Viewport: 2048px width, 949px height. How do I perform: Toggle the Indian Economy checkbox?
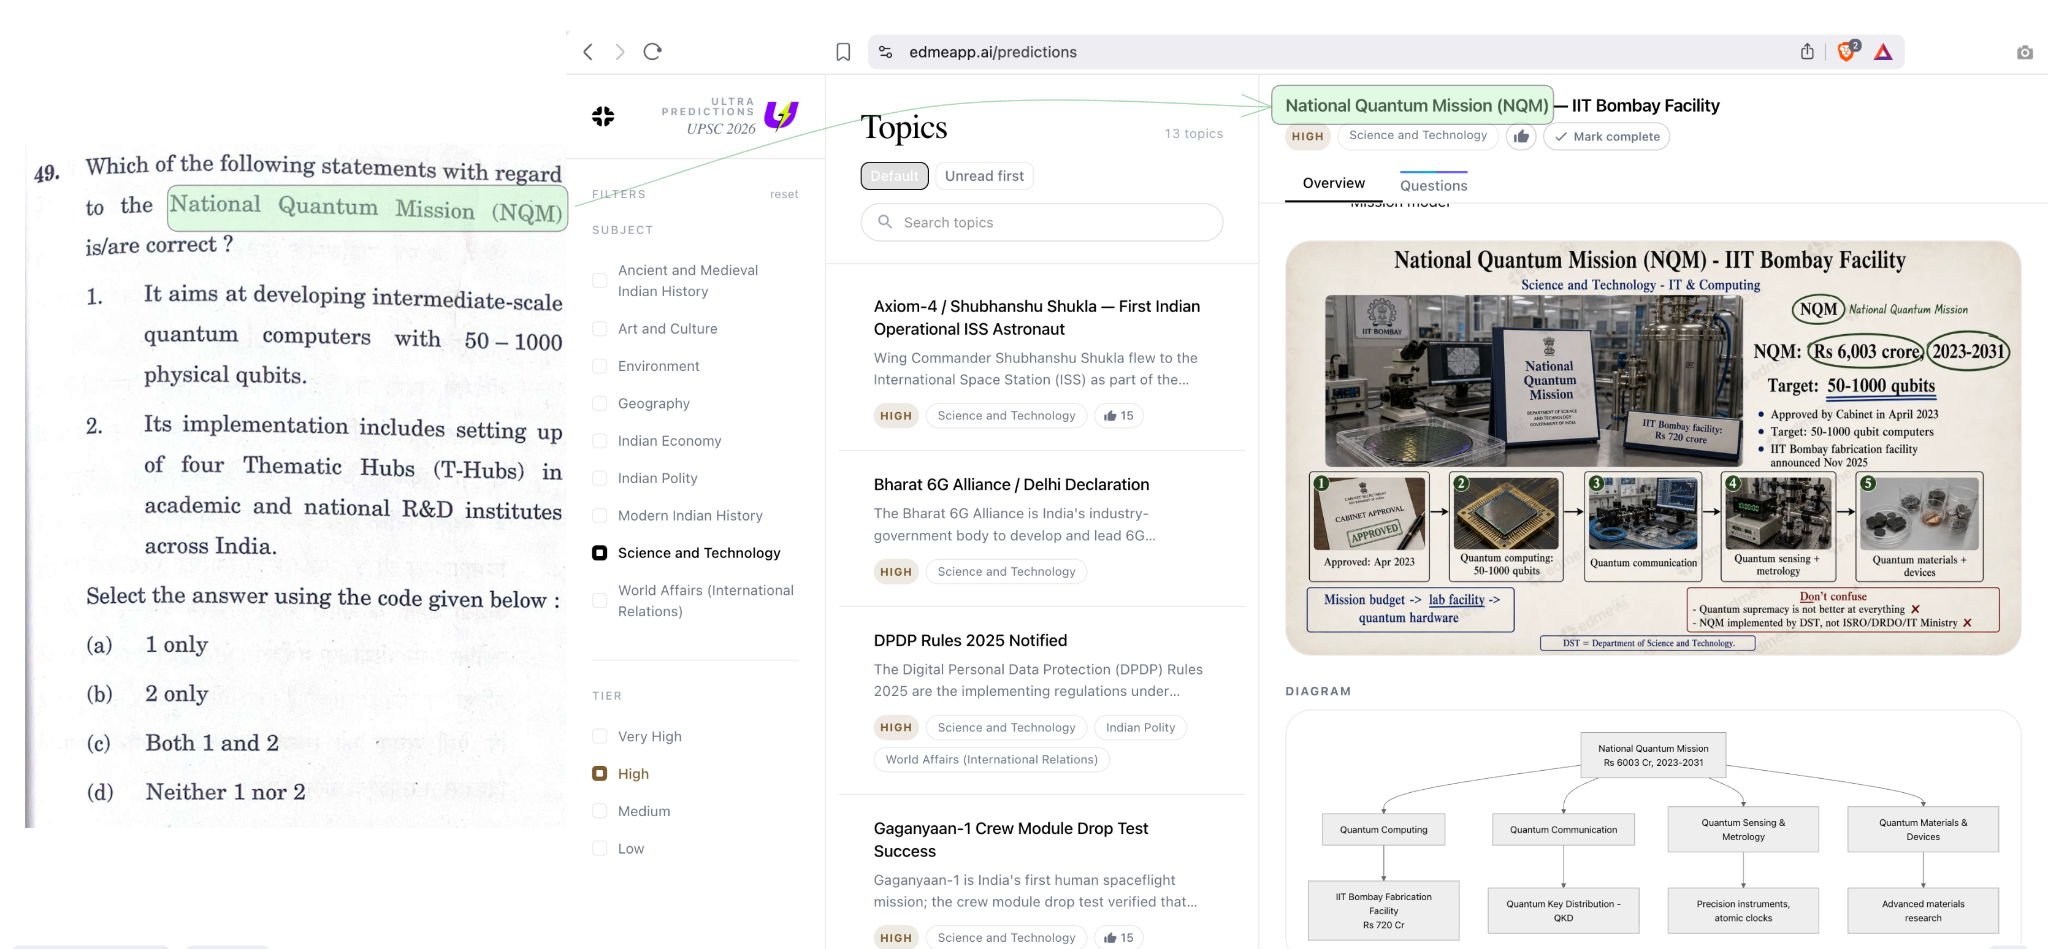pyautogui.click(x=600, y=441)
